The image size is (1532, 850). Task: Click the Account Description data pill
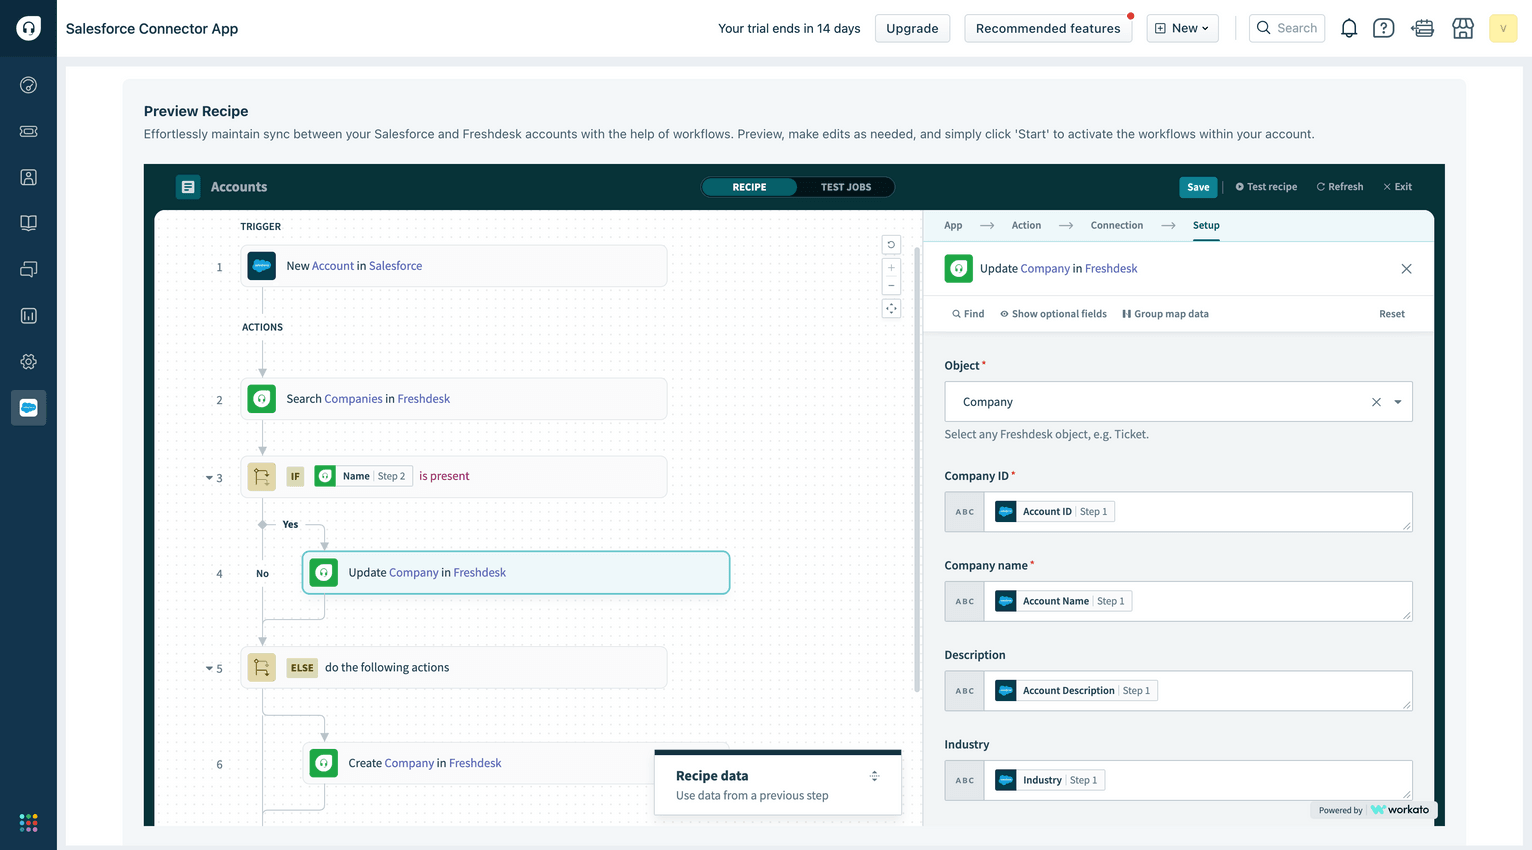[1076, 691]
